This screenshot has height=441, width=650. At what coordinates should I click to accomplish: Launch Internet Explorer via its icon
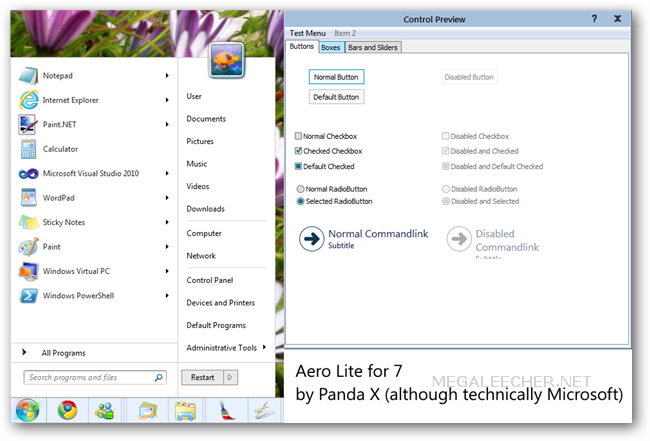pyautogui.click(x=28, y=100)
